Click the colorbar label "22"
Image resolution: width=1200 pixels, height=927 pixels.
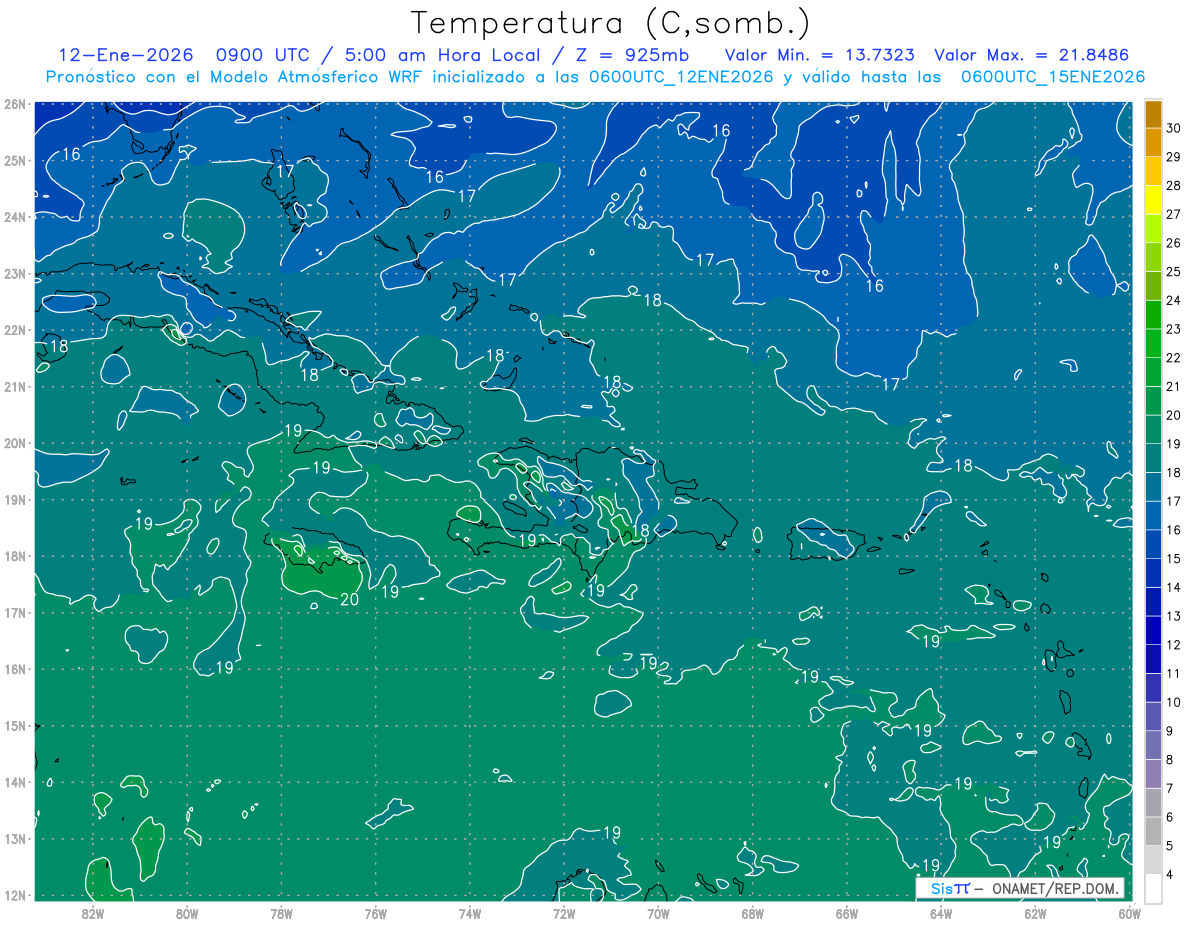click(x=1174, y=358)
